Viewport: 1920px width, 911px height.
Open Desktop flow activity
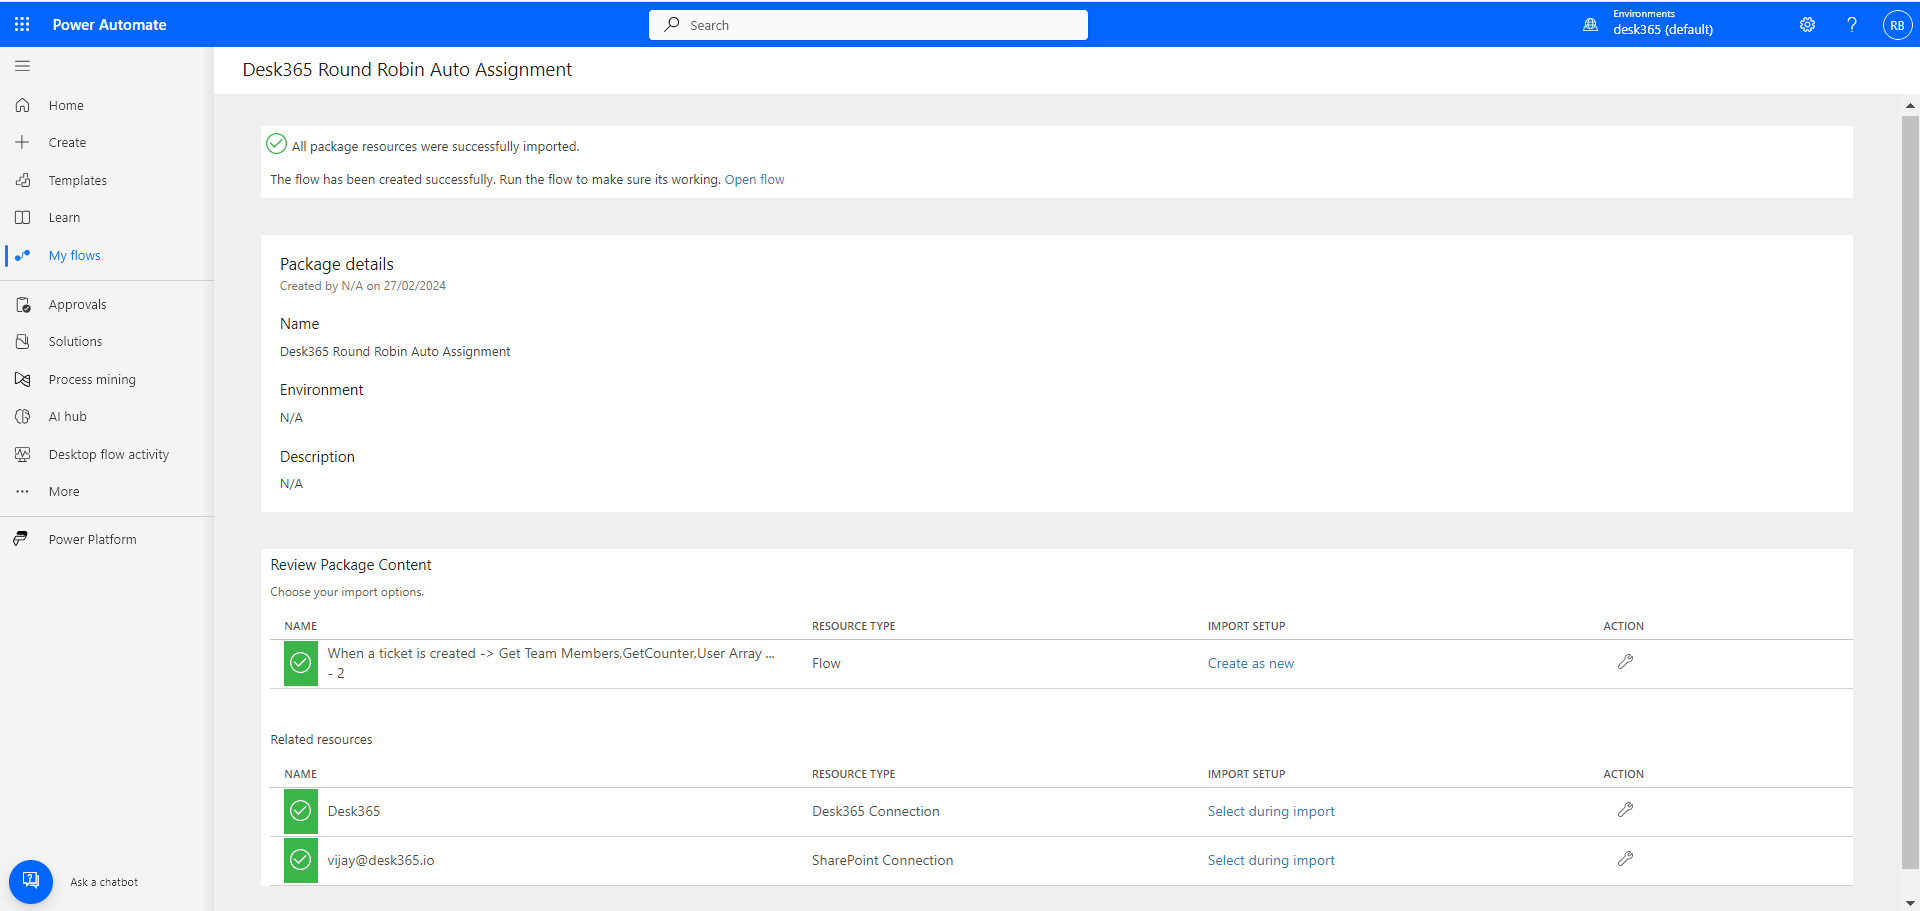tap(108, 454)
